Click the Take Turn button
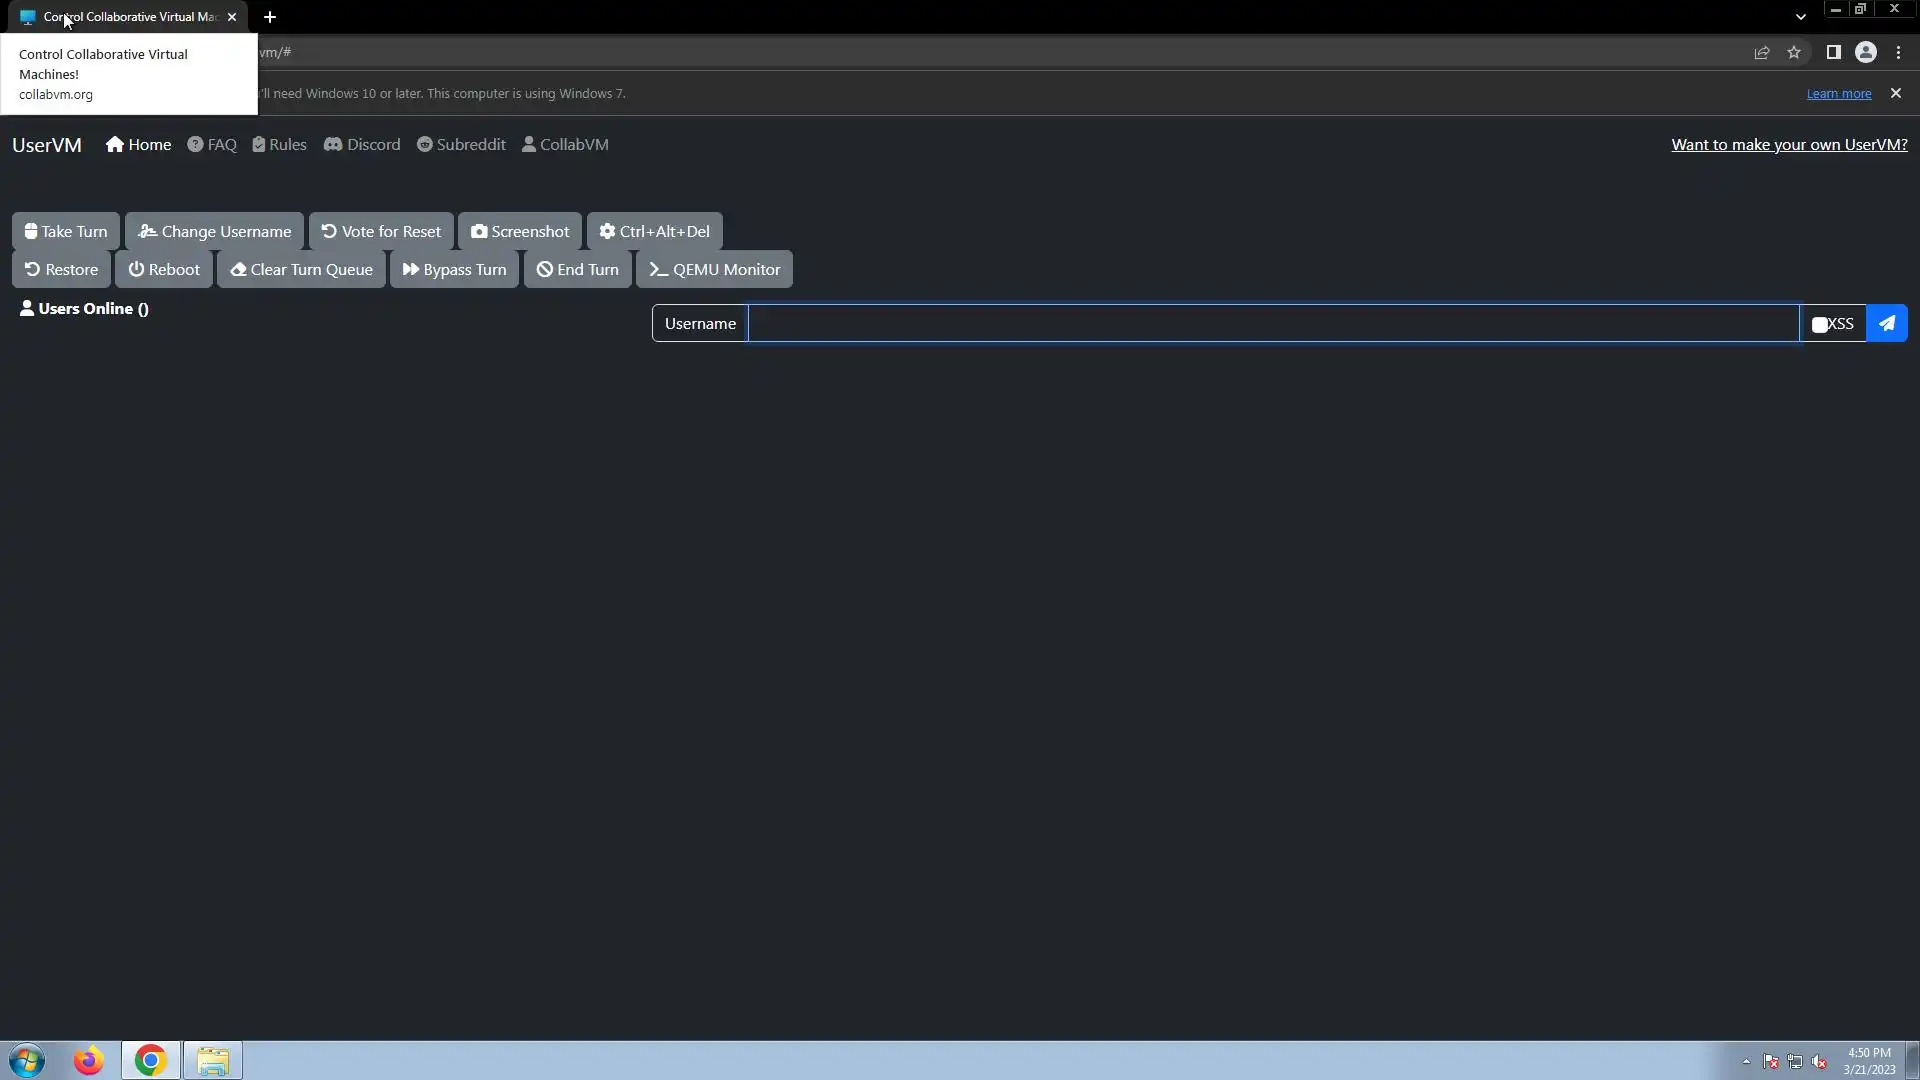 [x=66, y=231]
